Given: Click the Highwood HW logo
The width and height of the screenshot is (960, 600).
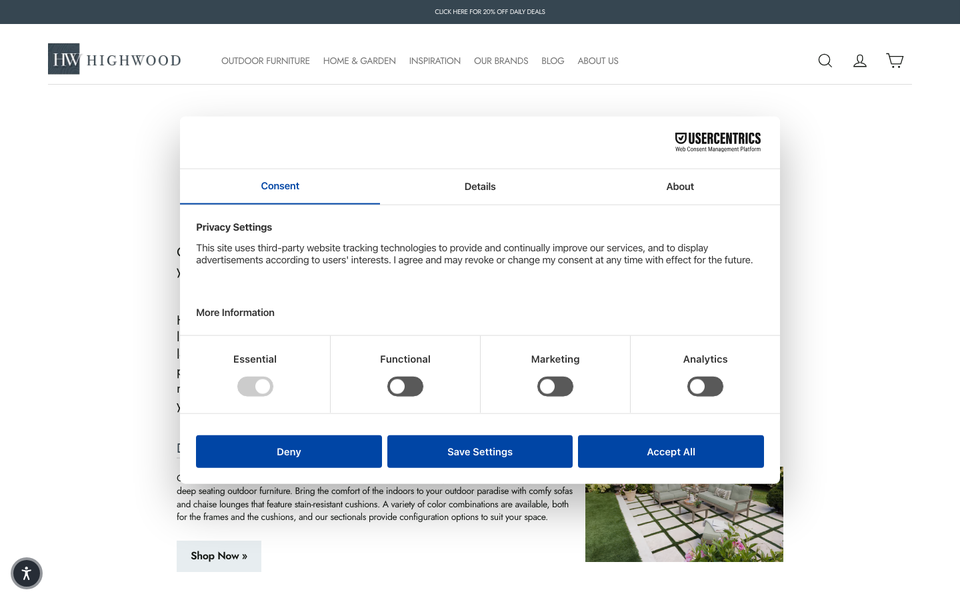Looking at the screenshot, I should click(114, 59).
